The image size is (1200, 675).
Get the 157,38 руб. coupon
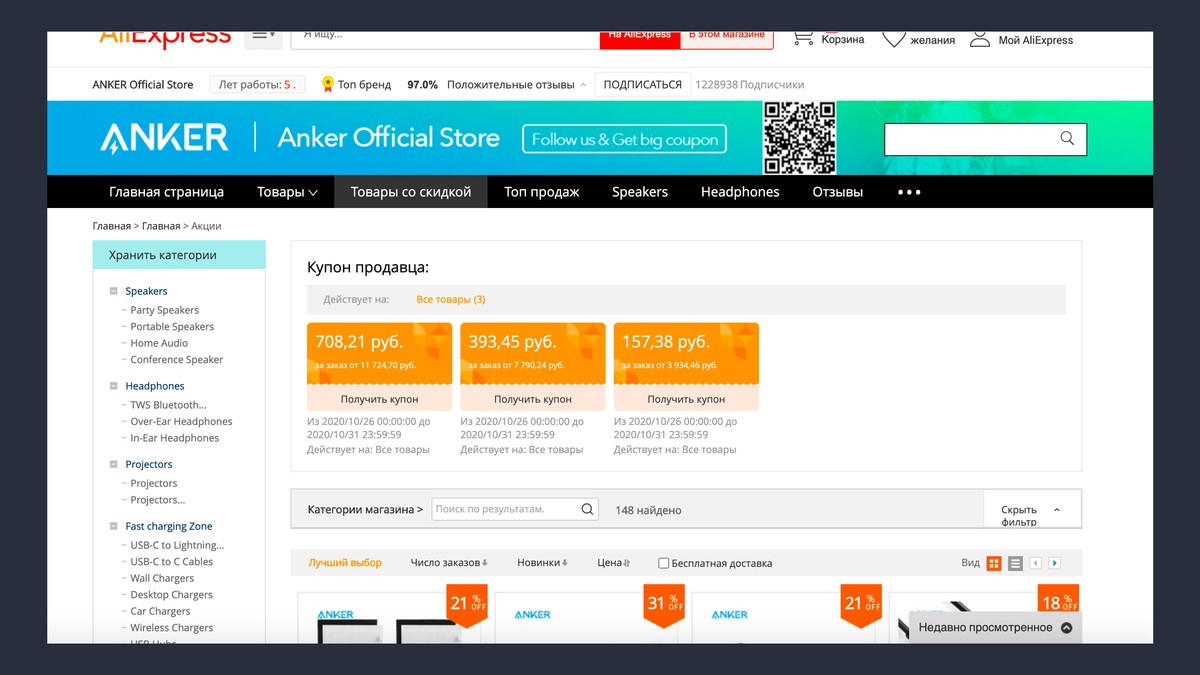point(686,399)
